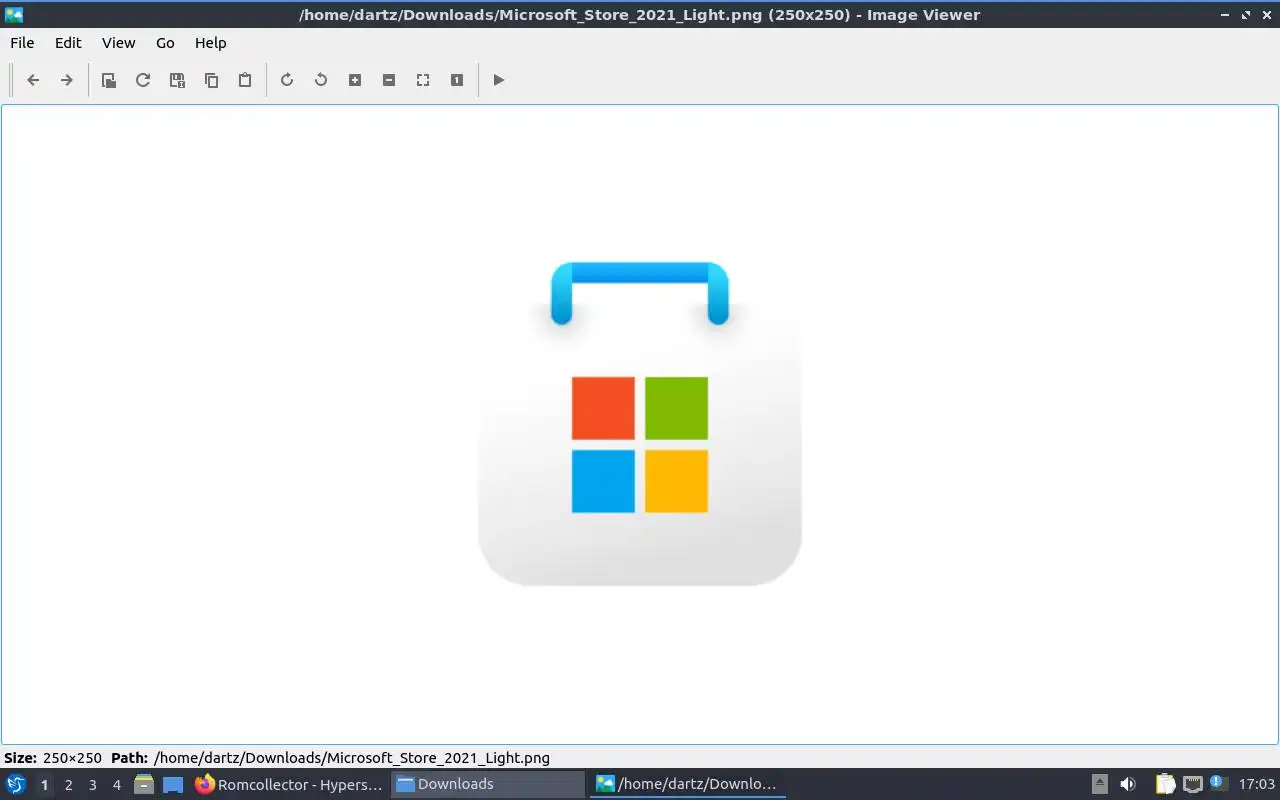Open a file with the toolbar icon
Image resolution: width=1280 pixels, height=800 pixels.
(x=109, y=80)
